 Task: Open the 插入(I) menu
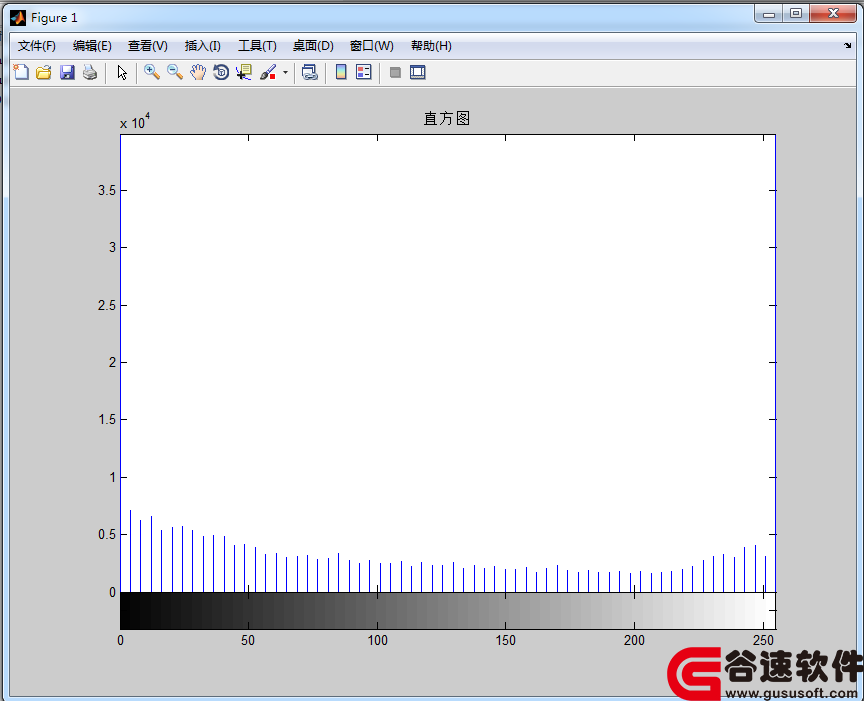click(x=202, y=46)
